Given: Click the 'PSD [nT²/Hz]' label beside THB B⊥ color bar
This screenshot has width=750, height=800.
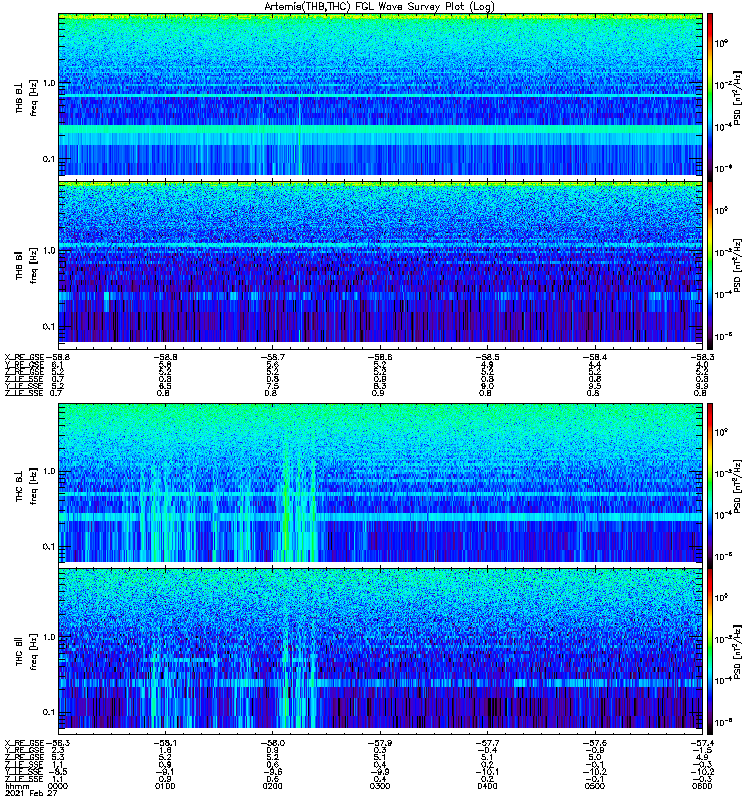Looking at the screenshot, I should (x=737, y=97).
